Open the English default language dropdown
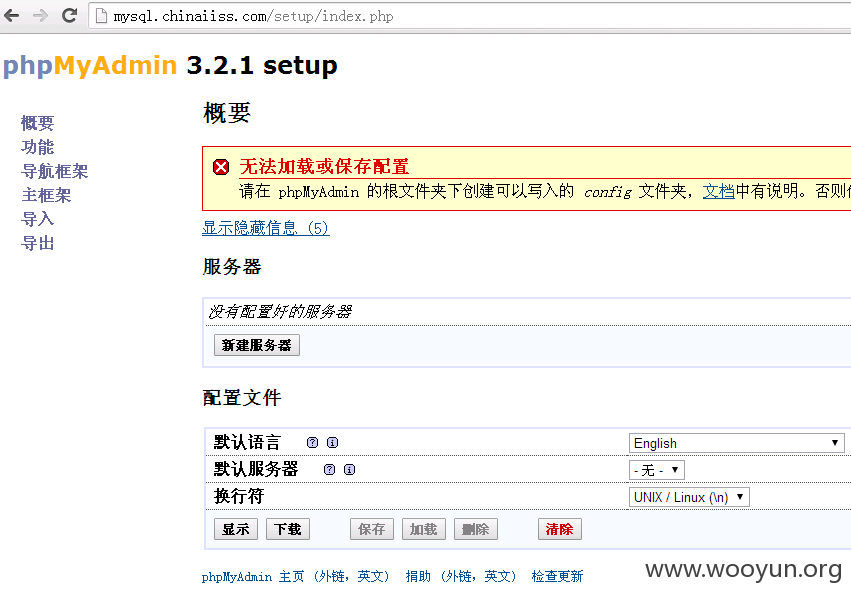 tap(736, 443)
